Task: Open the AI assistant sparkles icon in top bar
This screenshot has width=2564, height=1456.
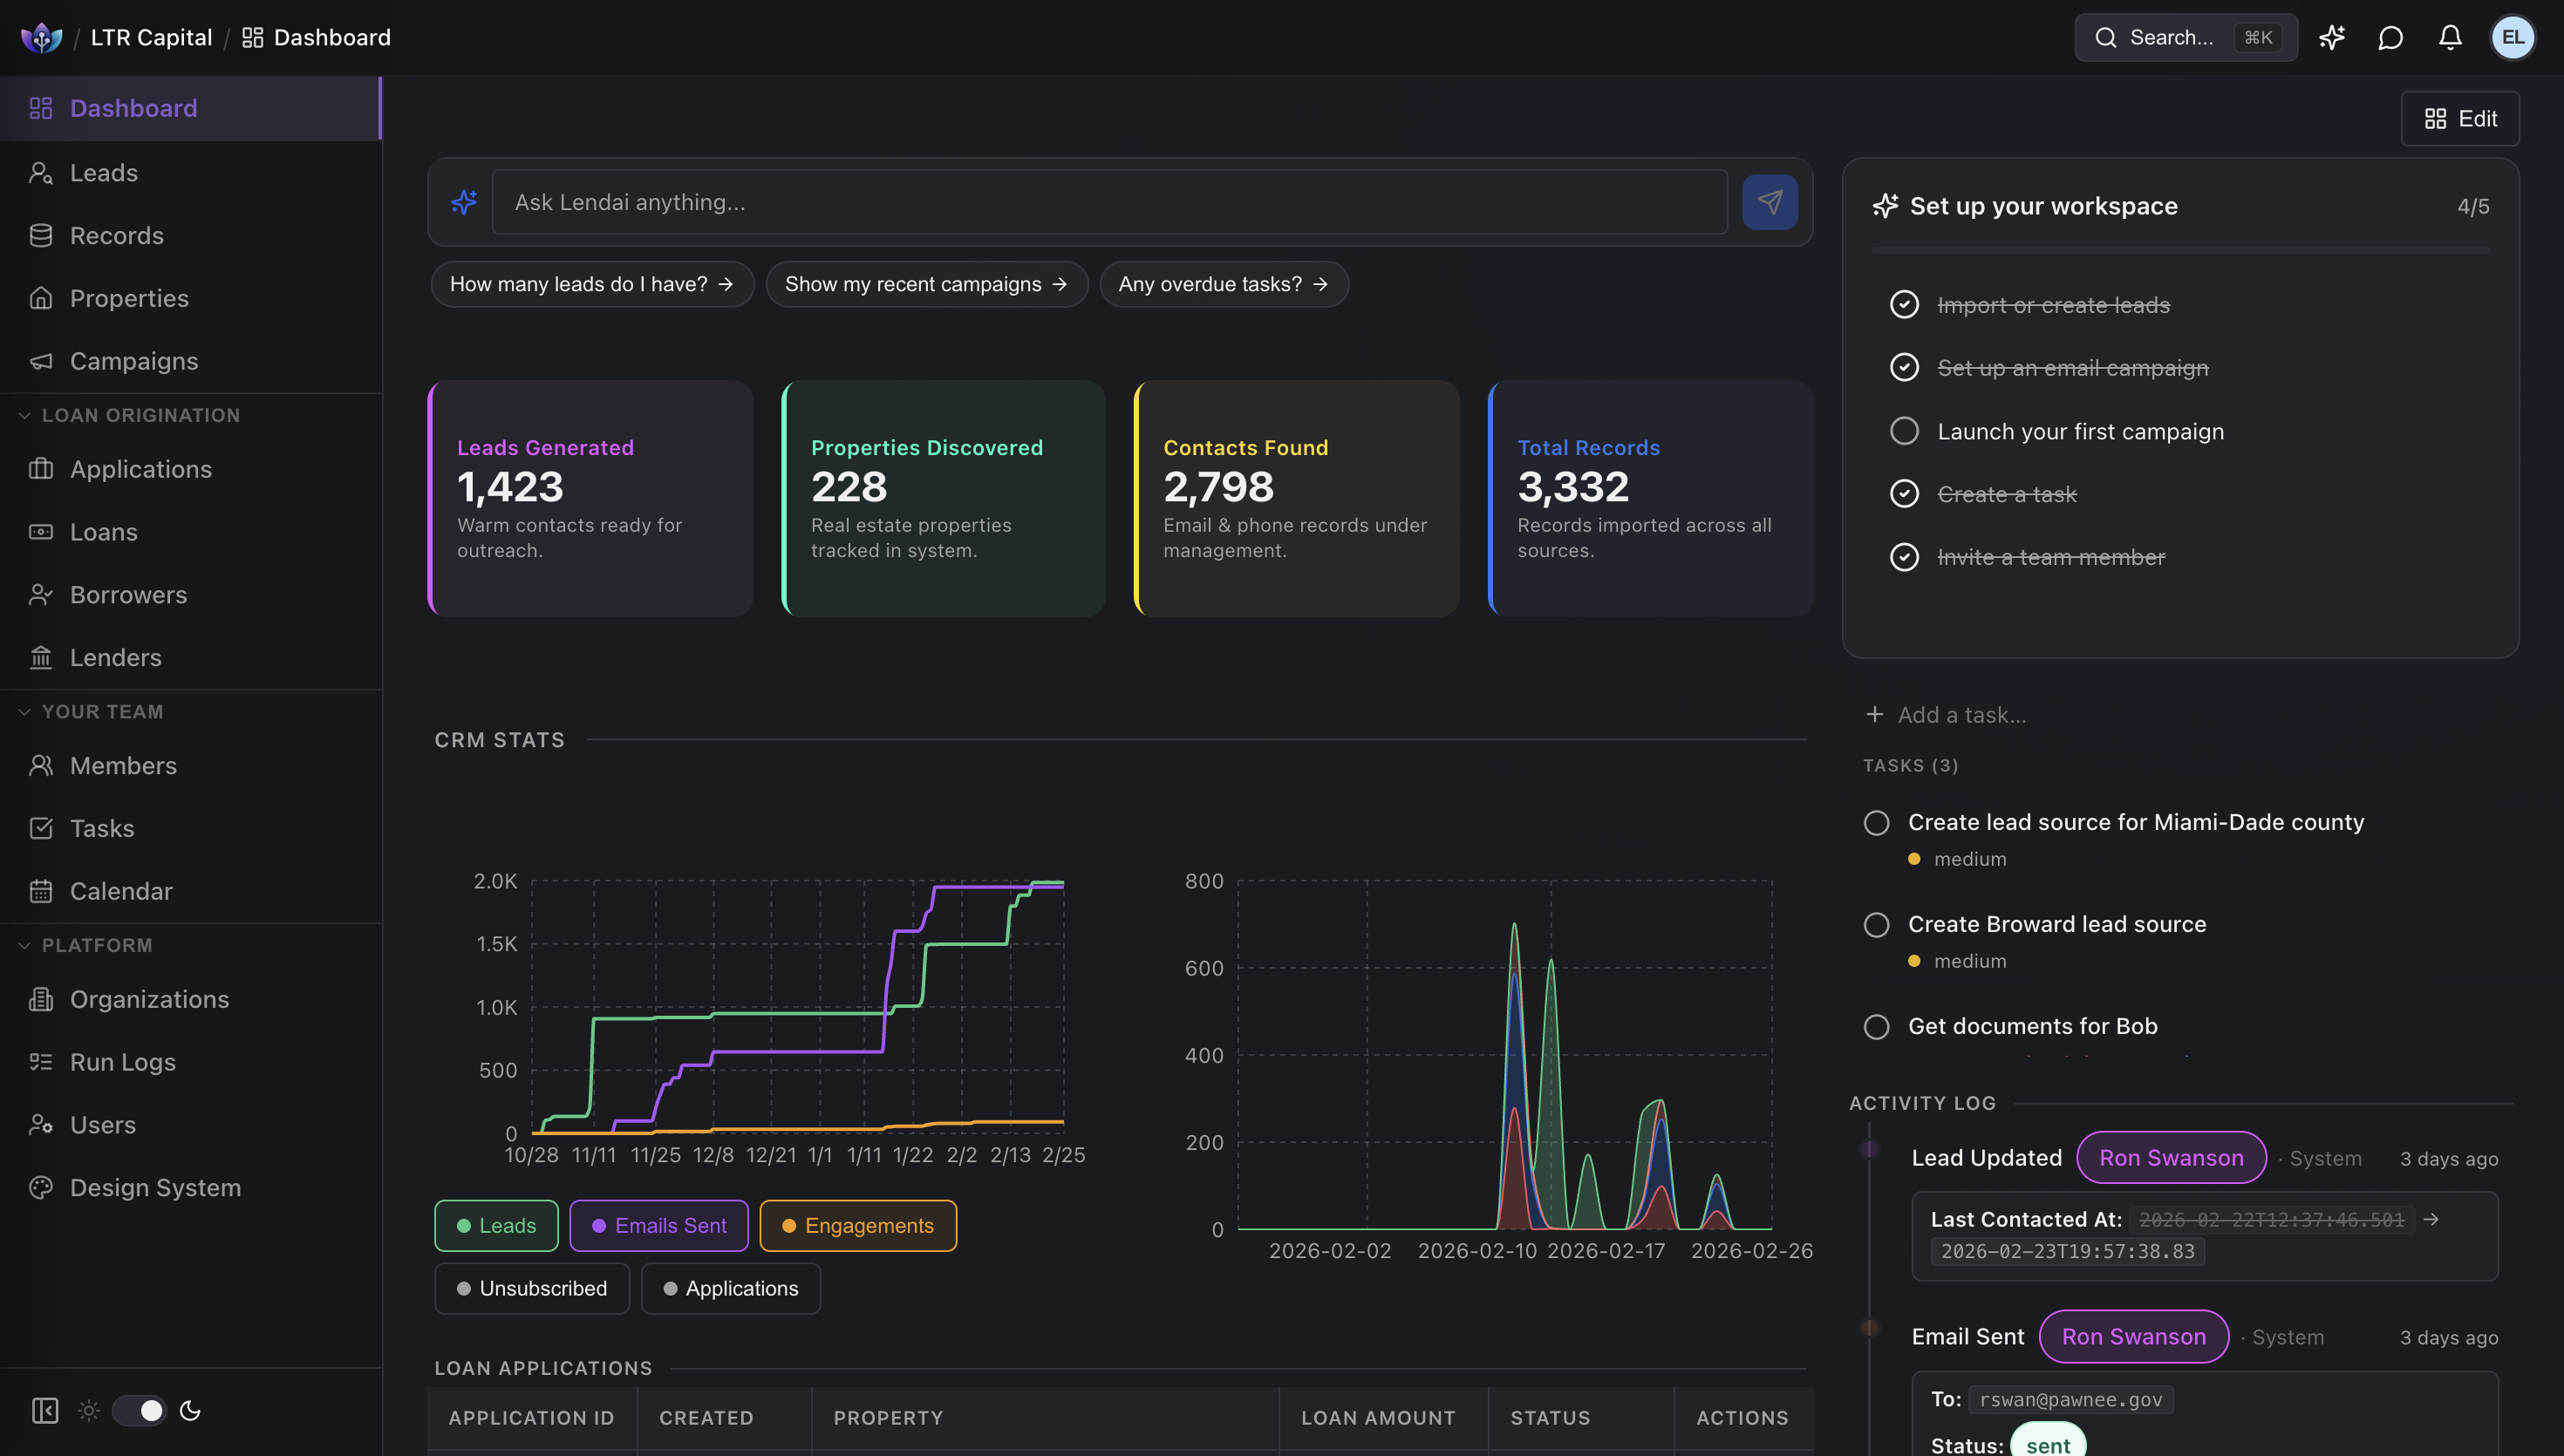Action: (x=2332, y=37)
